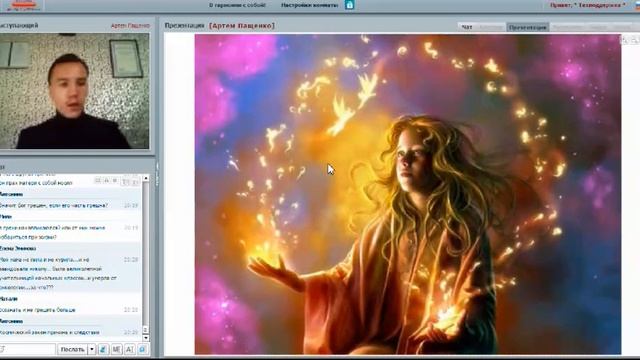Viewport: 640px width, 360px height.
Task: Click the В гармонии с собой! room title
Action: (237, 5)
